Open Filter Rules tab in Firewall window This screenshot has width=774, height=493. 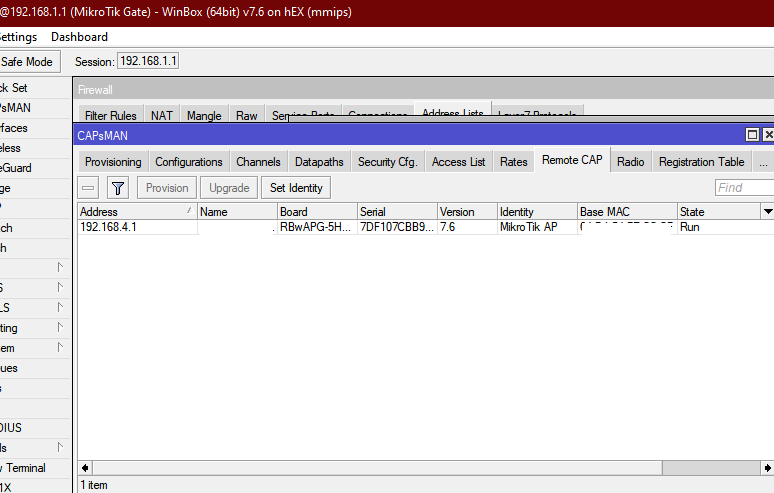(x=111, y=115)
